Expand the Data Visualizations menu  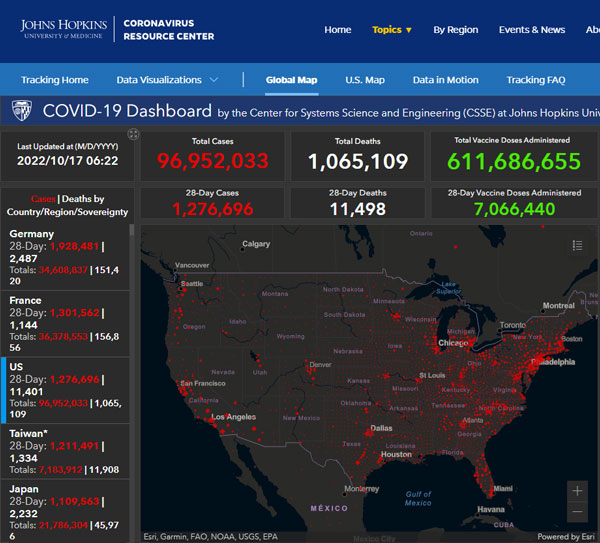tap(167, 80)
